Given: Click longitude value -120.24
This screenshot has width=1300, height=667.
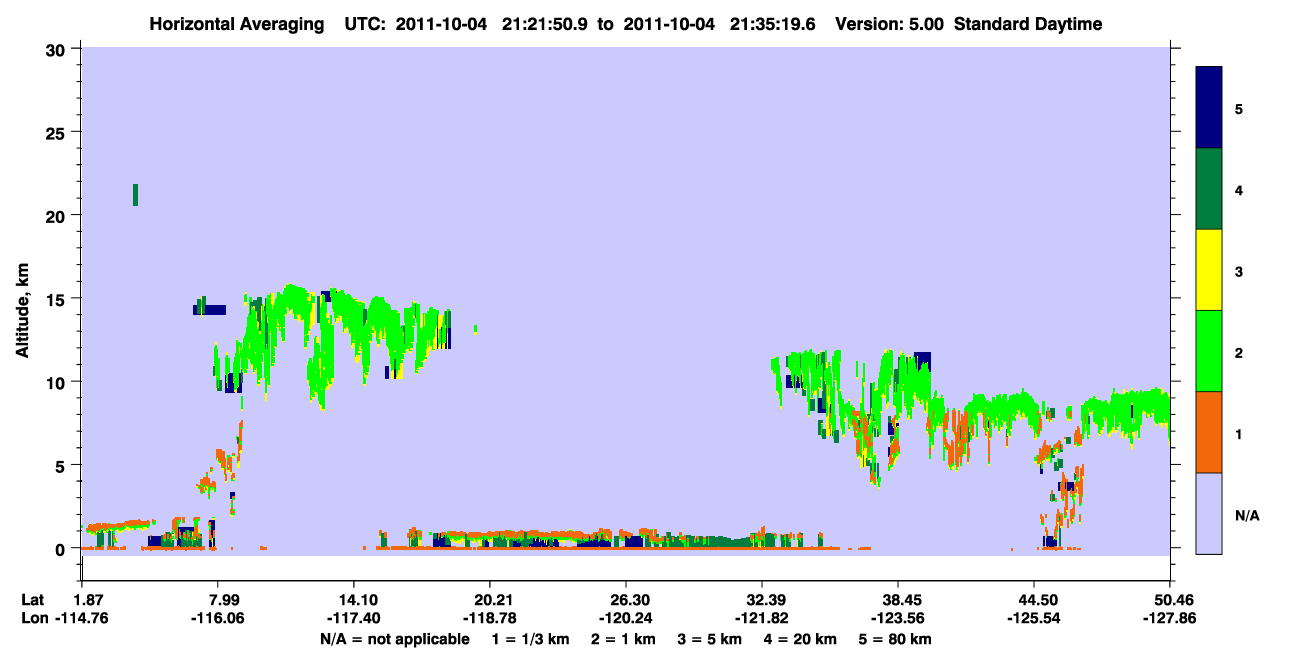Looking at the screenshot, I should tap(625, 619).
